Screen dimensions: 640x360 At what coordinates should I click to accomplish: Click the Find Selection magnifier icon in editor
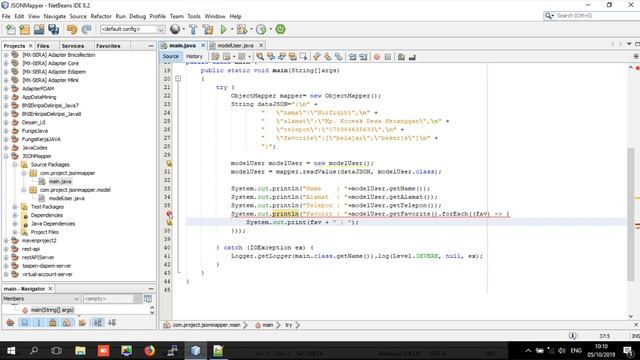coord(260,57)
